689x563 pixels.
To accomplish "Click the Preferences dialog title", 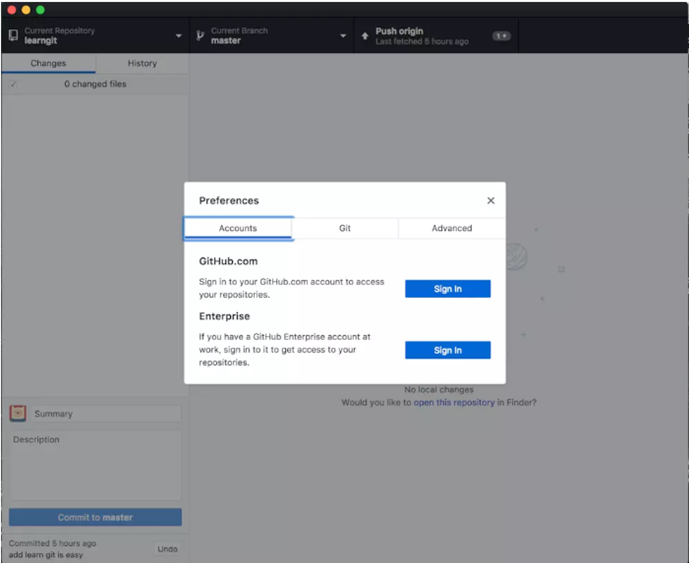I will coord(229,200).
